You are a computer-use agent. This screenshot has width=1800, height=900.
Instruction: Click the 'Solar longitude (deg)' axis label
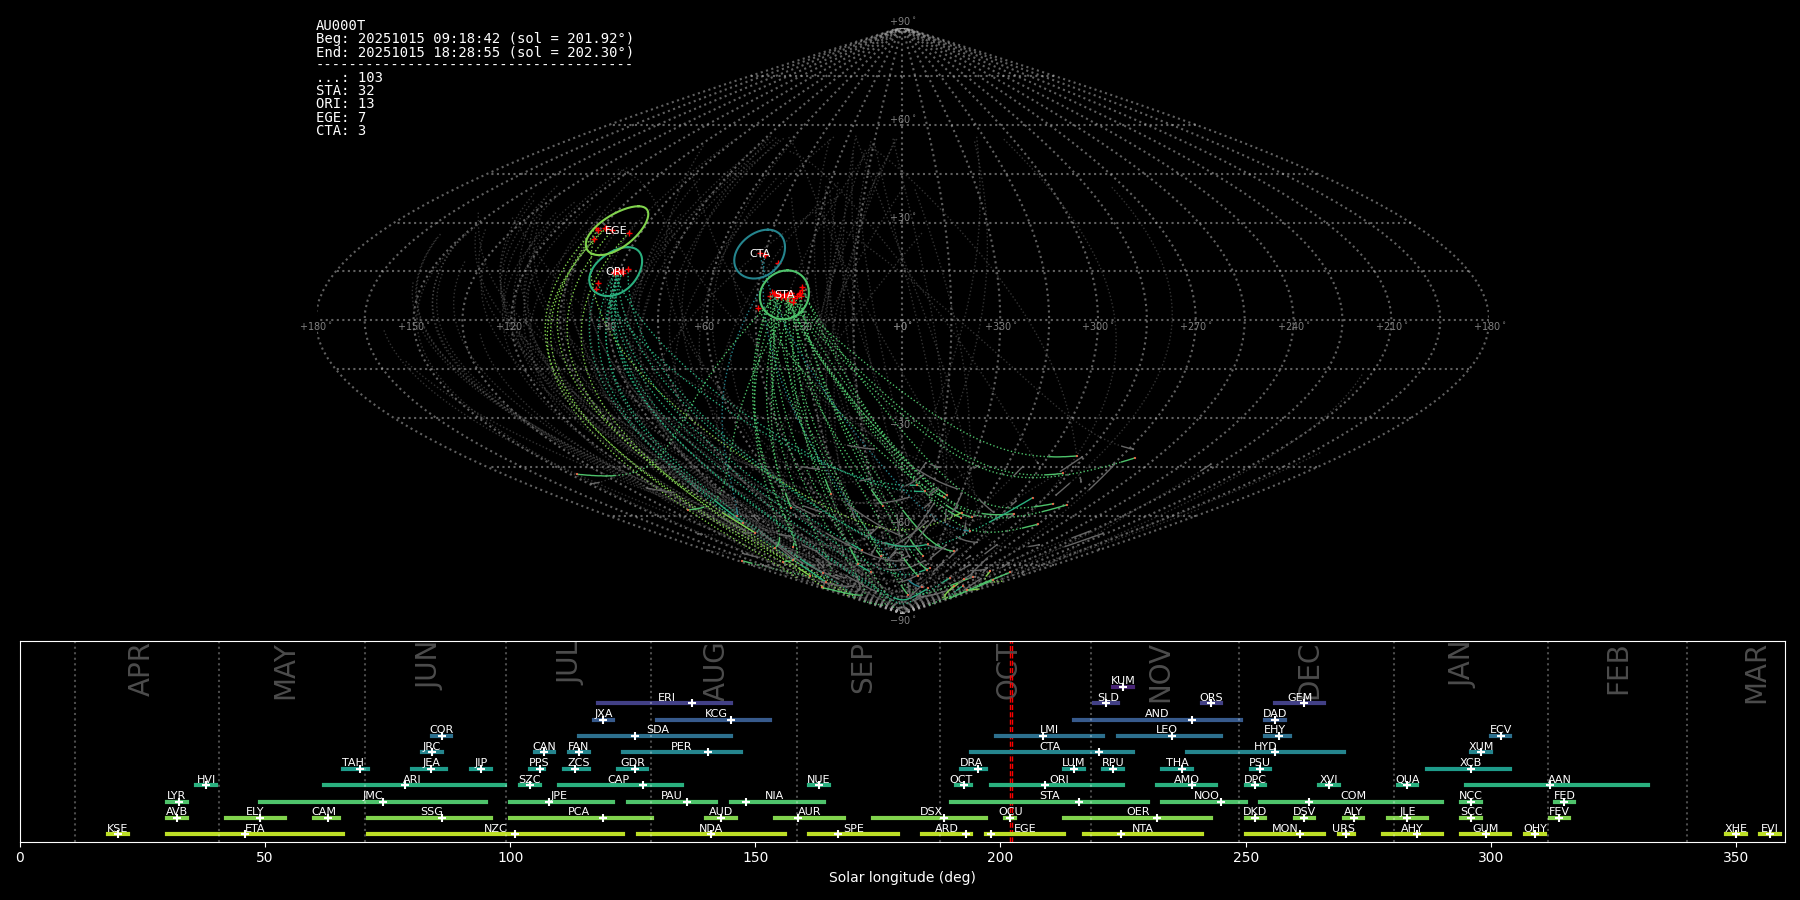pyautogui.click(x=902, y=878)
